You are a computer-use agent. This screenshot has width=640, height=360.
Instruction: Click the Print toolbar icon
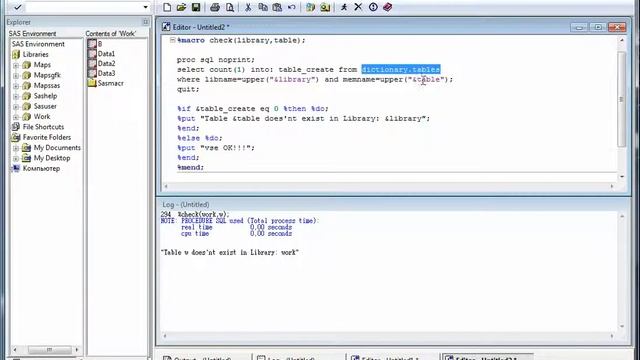click(215, 7)
